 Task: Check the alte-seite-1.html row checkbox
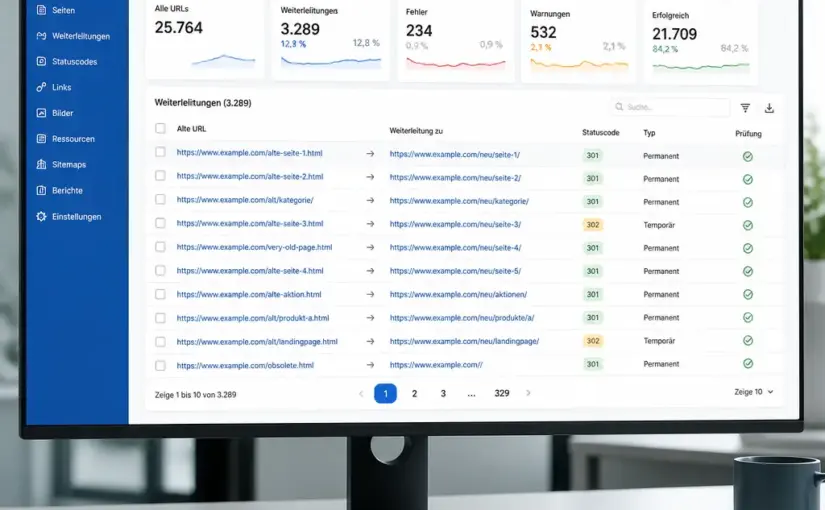click(160, 152)
